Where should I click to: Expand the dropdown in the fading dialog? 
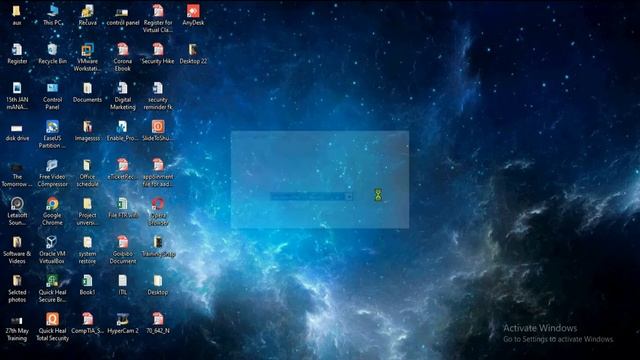pos(349,197)
